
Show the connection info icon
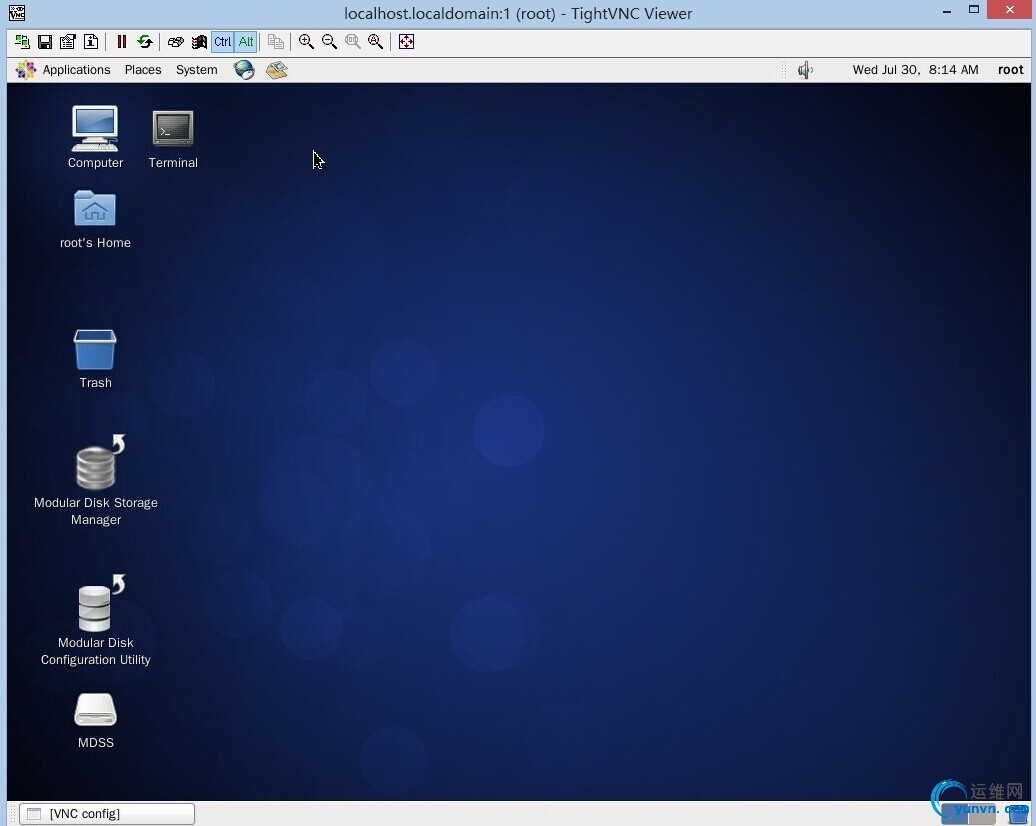tap(91, 42)
